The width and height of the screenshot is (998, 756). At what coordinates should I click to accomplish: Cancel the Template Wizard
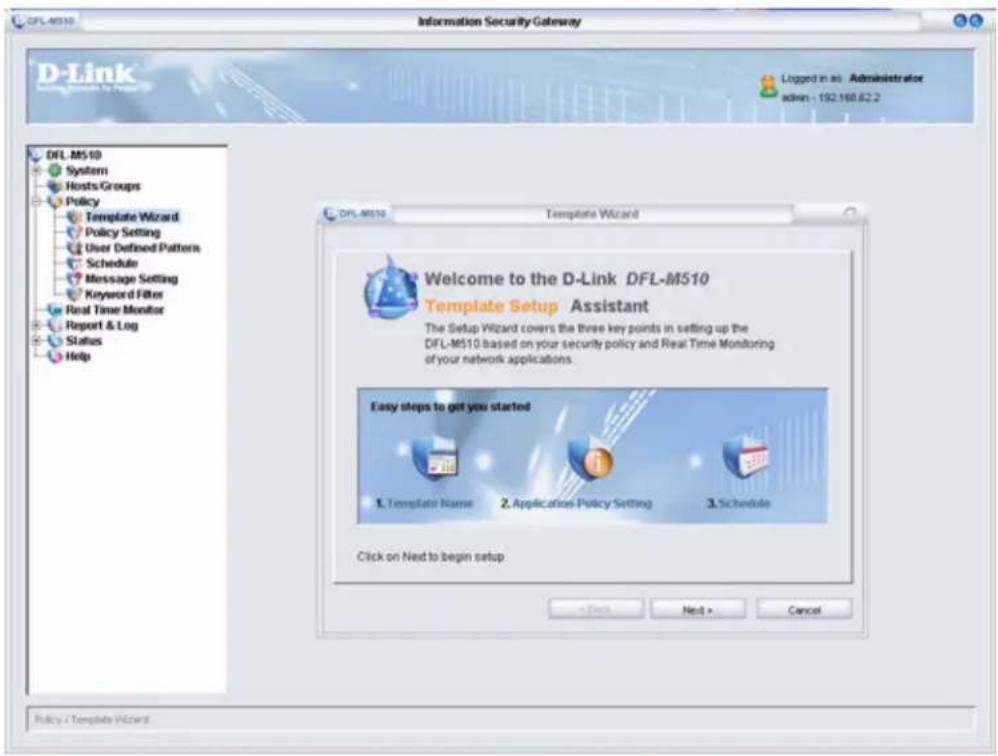click(804, 610)
